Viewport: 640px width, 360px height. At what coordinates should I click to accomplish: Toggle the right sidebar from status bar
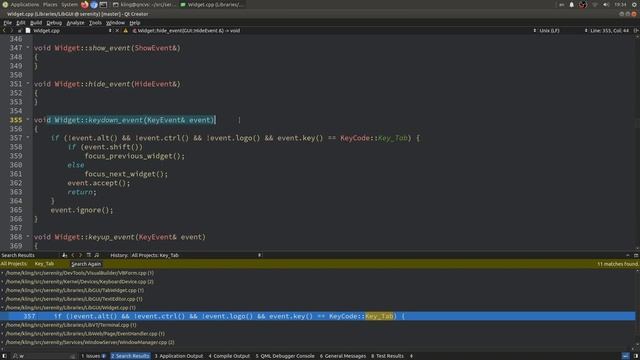click(x=636, y=356)
